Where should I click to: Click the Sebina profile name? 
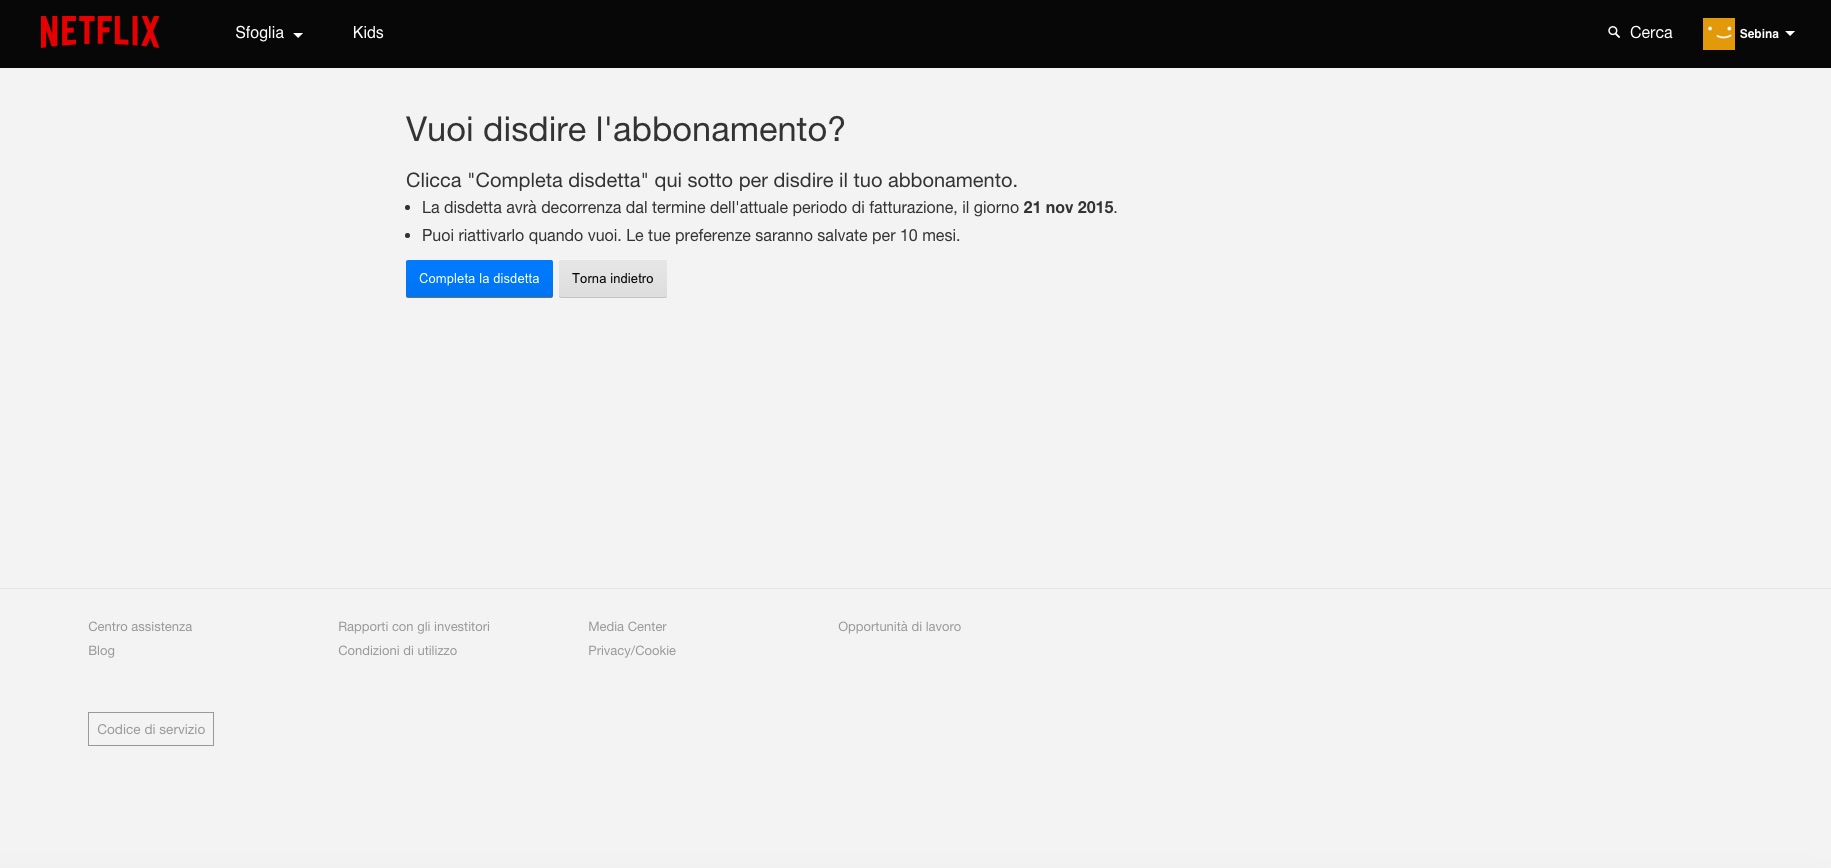1758,34
